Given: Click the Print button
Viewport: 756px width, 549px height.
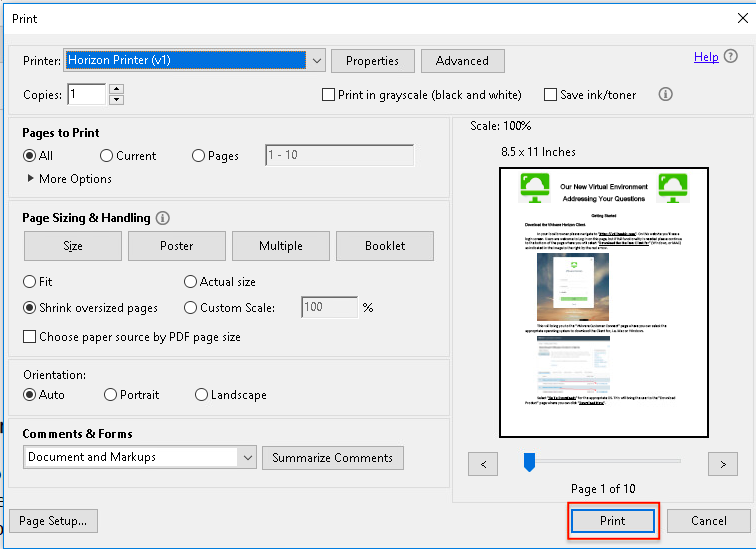Looking at the screenshot, I should (612, 521).
